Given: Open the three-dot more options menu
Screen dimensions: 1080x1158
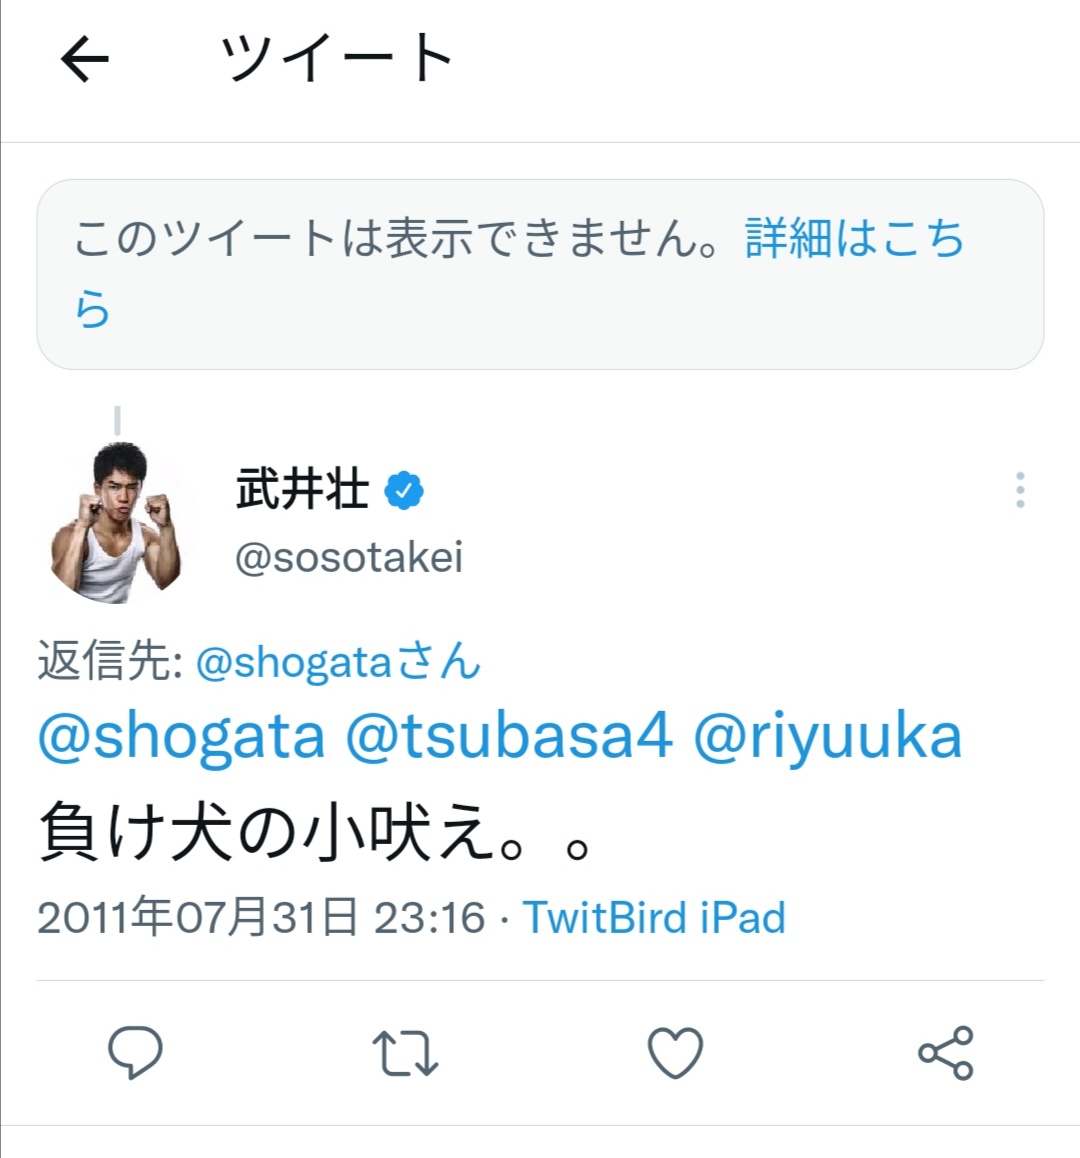Looking at the screenshot, I should (x=1019, y=490).
